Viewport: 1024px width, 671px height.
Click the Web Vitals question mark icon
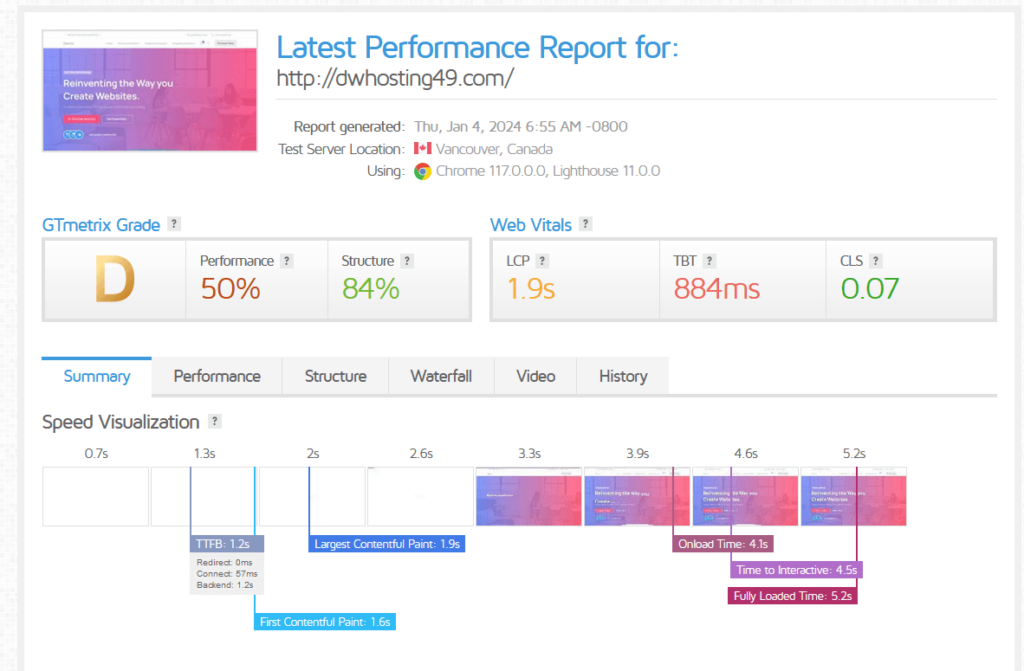(585, 223)
